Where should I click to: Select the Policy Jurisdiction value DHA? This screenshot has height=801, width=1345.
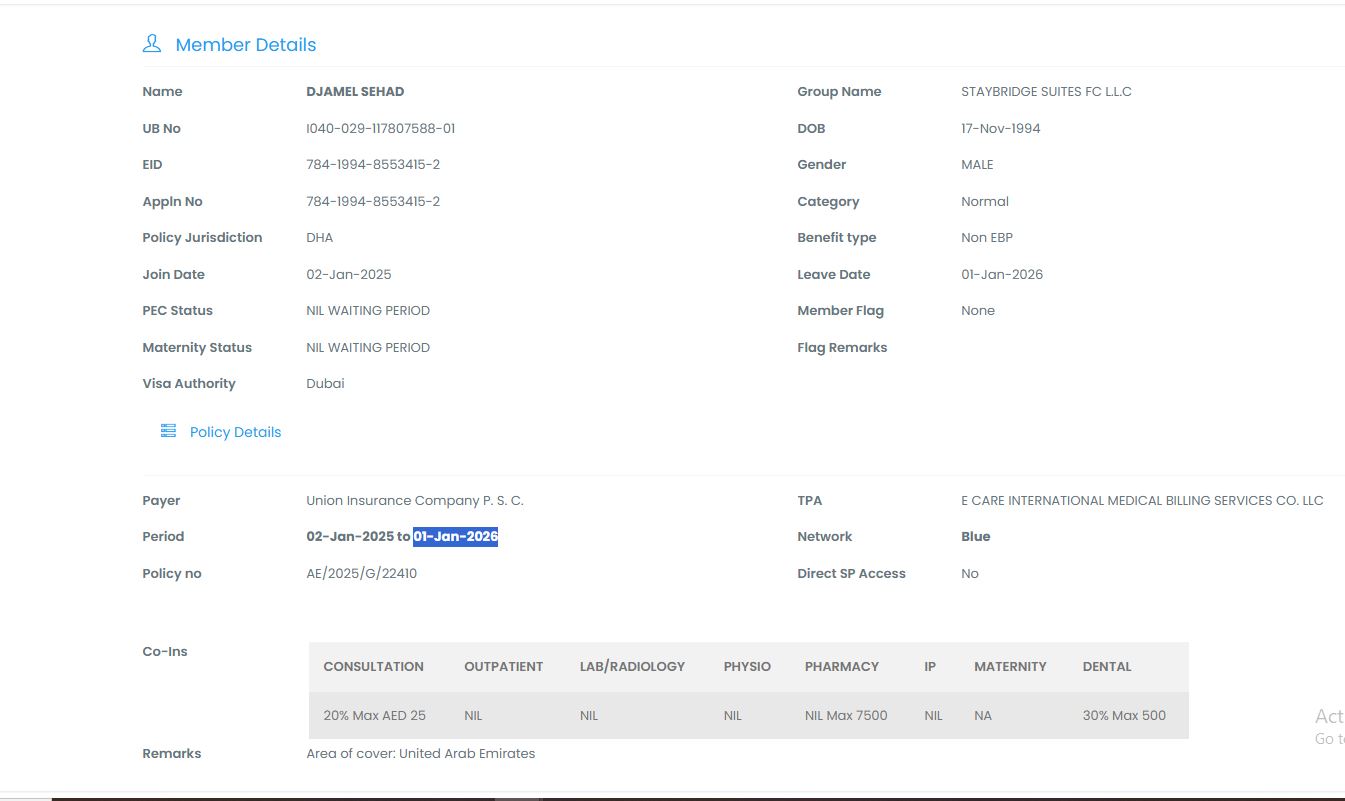(x=320, y=238)
